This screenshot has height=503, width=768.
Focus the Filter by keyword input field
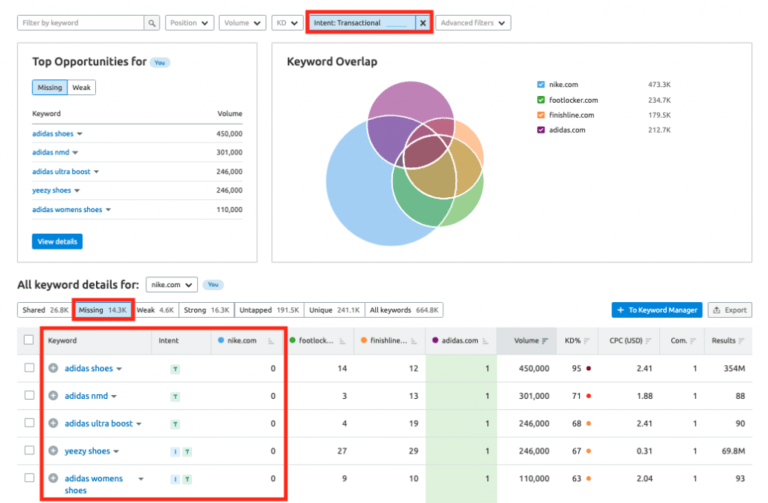tap(81, 23)
